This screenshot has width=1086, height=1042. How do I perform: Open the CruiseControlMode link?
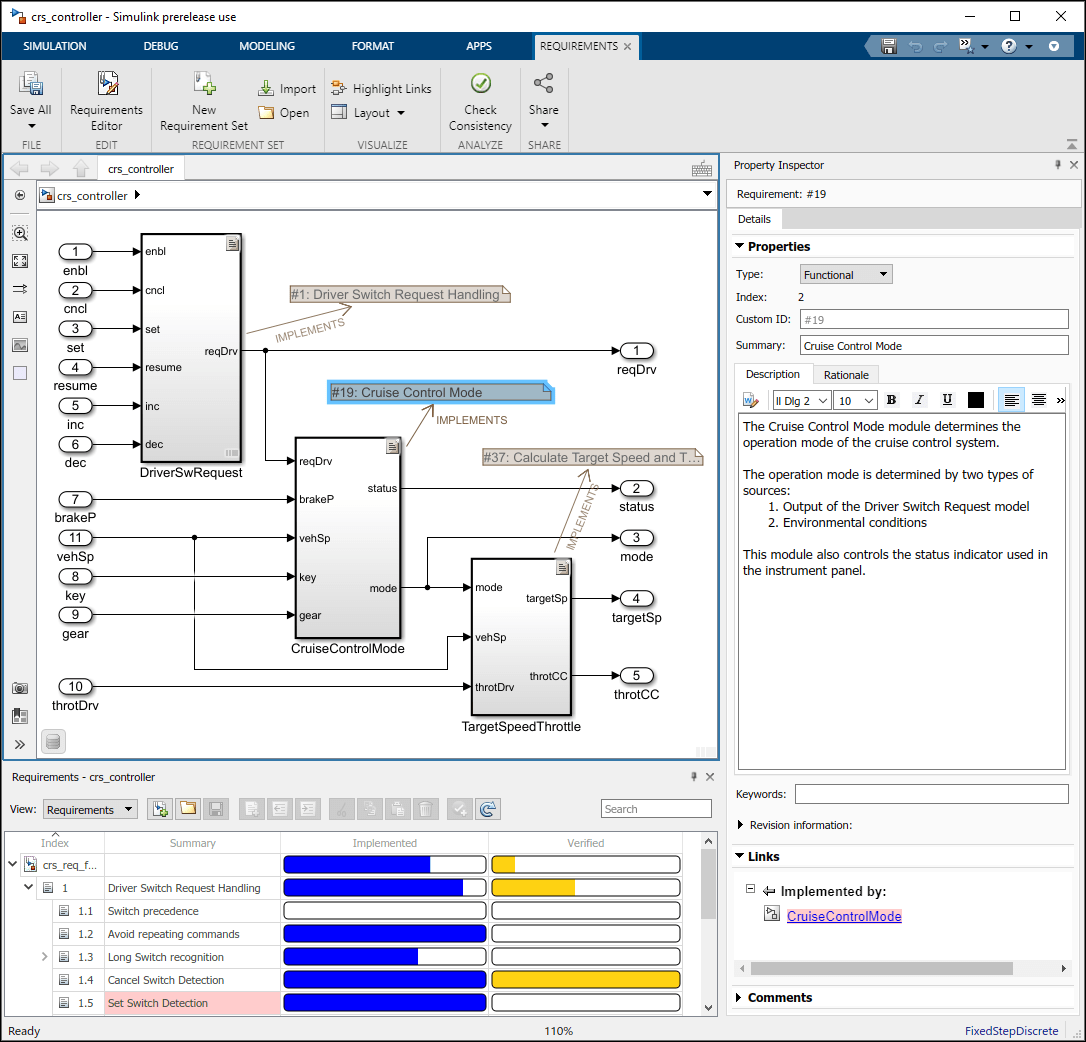coord(844,916)
